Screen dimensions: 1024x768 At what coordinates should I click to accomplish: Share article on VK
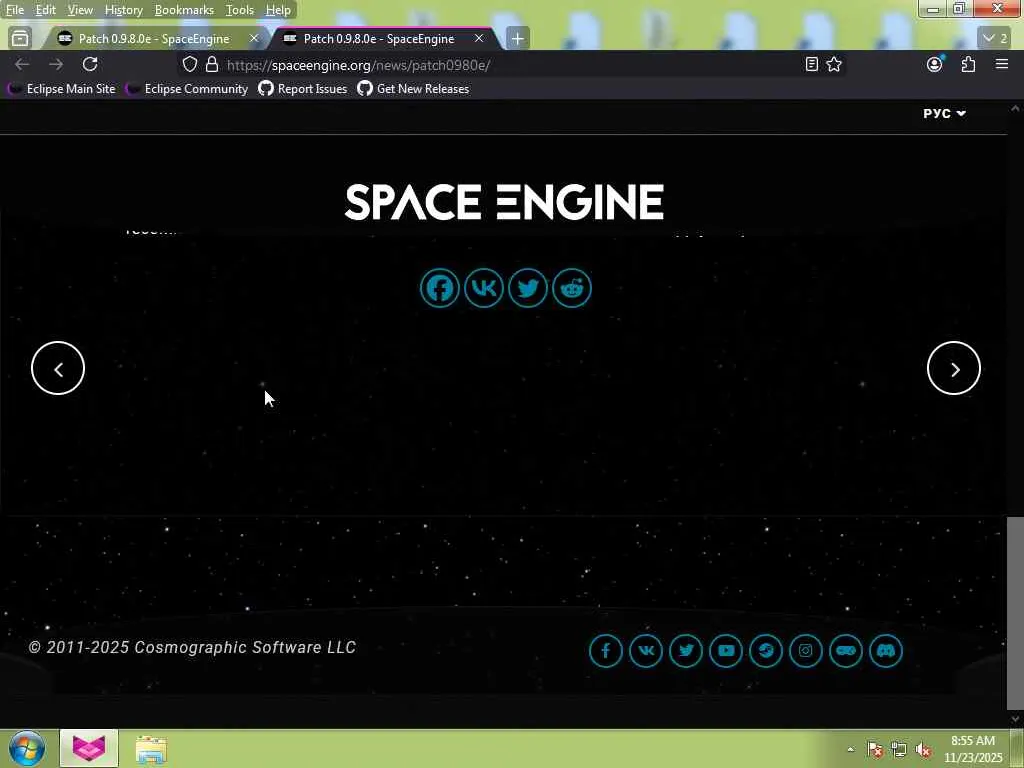coord(484,288)
